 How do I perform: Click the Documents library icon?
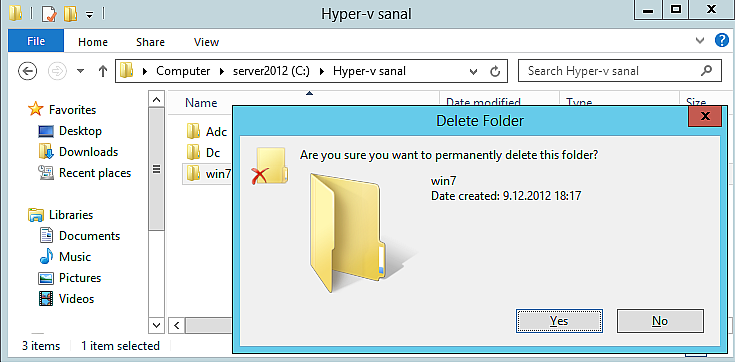click(x=46, y=235)
